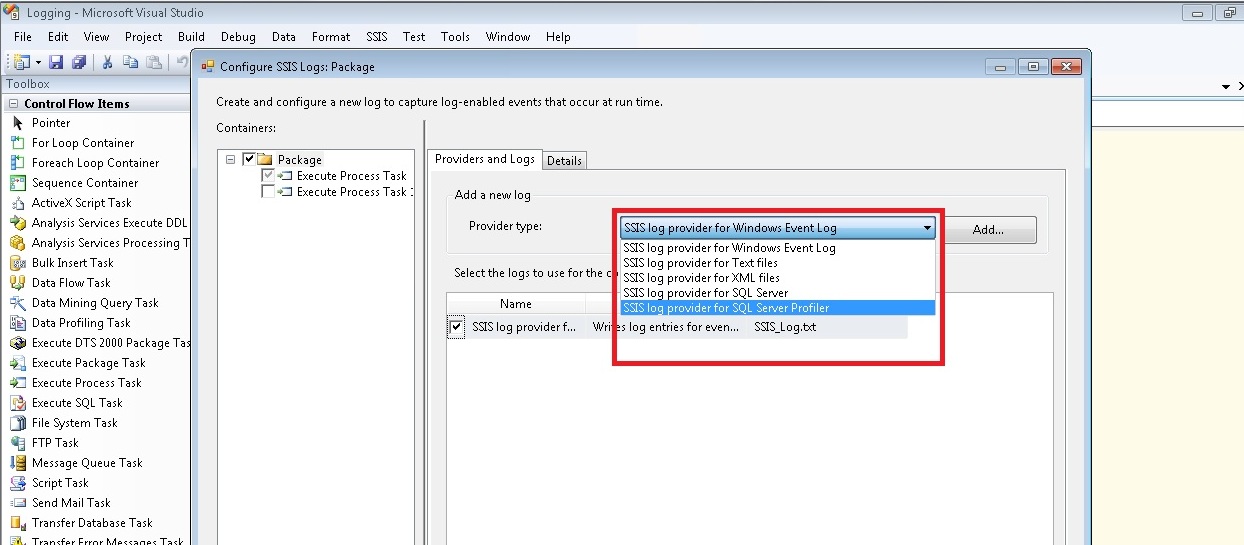This screenshot has width=1244, height=545.
Task: Click the Save icon in the toolbar
Action: pos(57,62)
